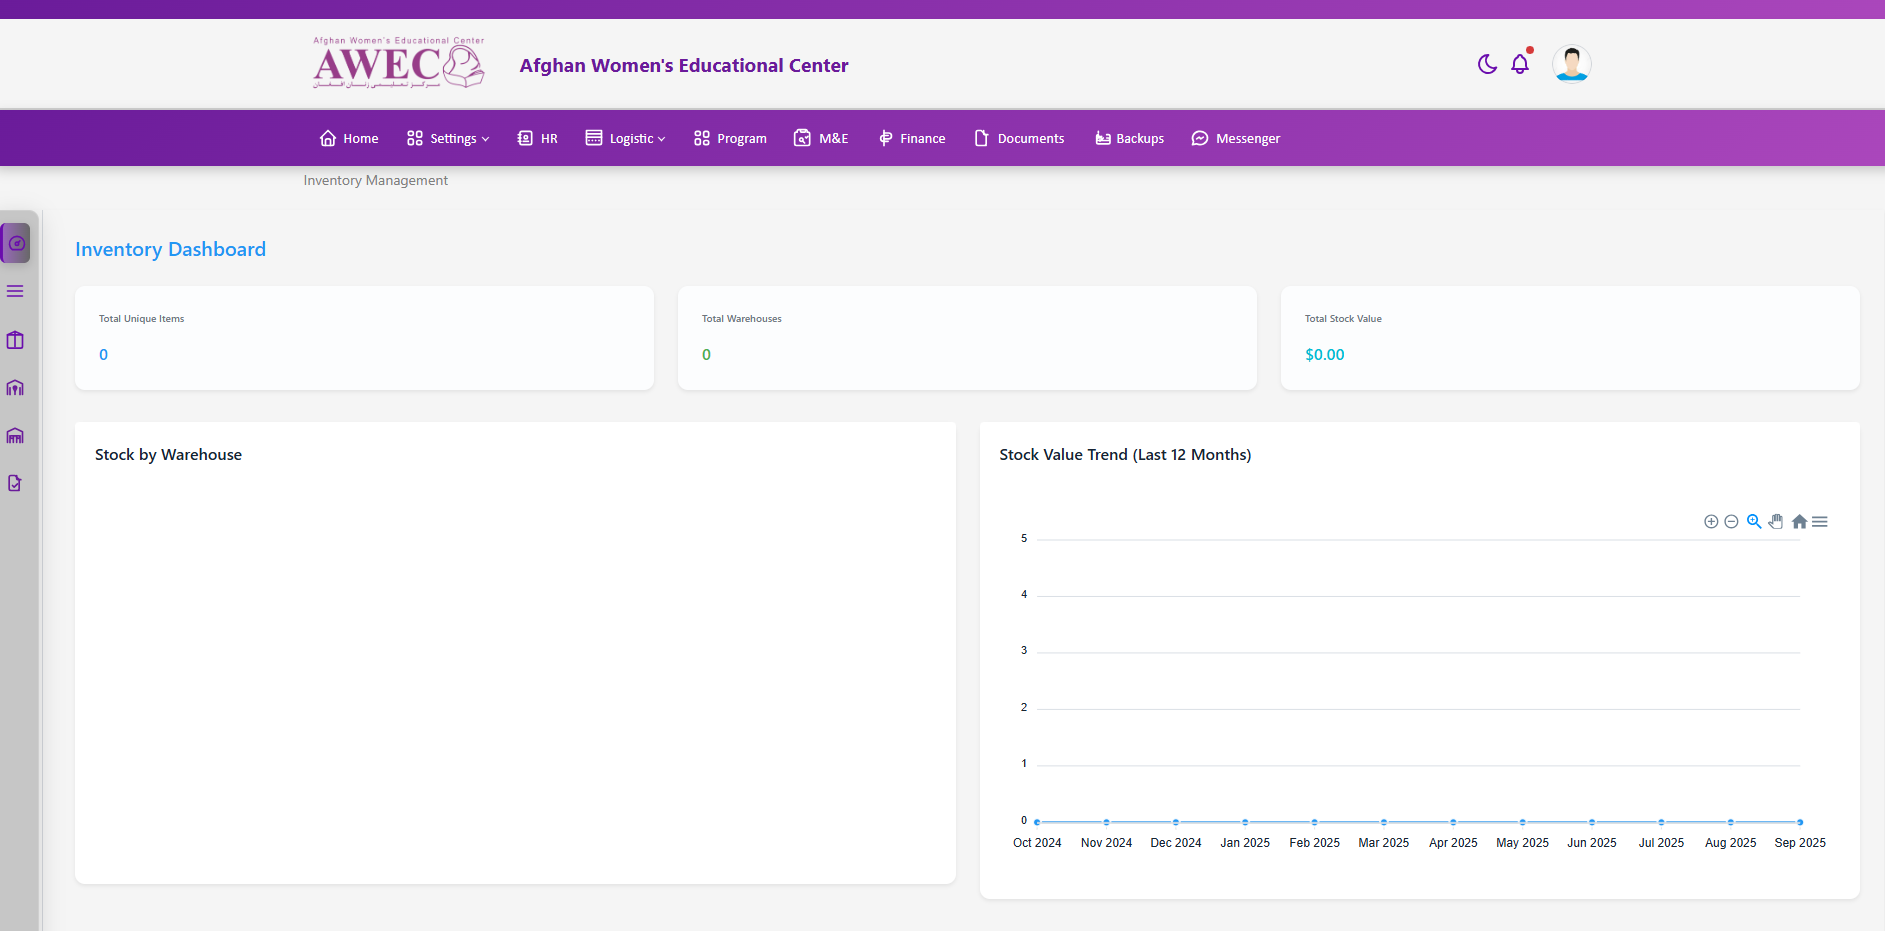Viewport: 1885px width, 931px height.
Task: Expand the Settings dropdown menu
Action: (447, 138)
